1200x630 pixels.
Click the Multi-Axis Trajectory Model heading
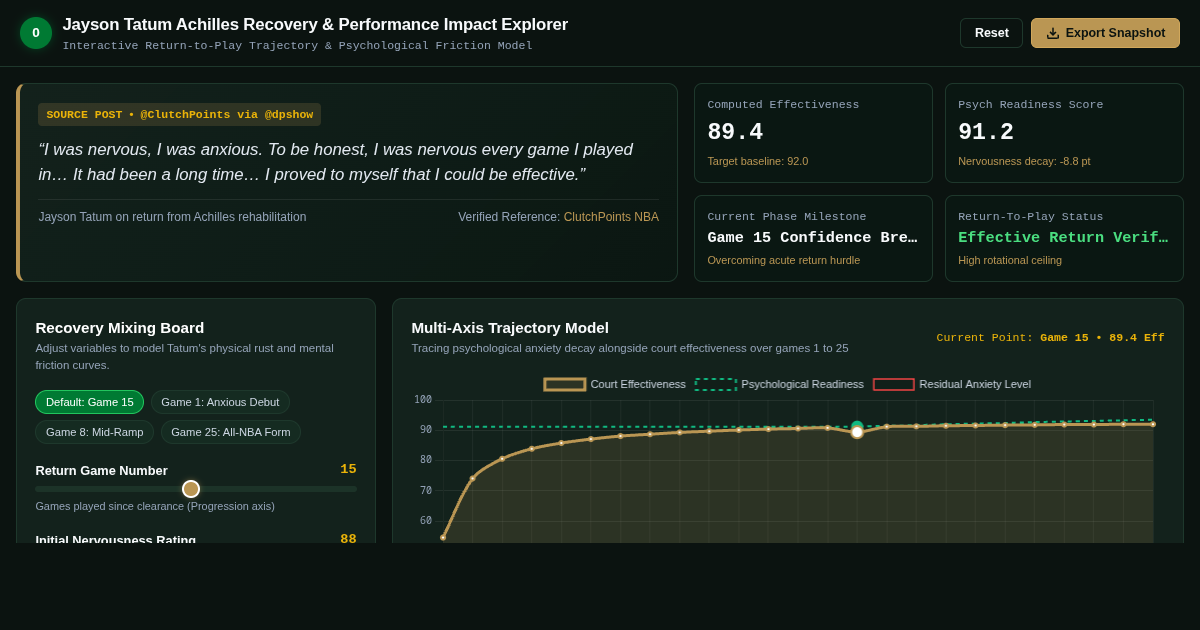tap(510, 328)
